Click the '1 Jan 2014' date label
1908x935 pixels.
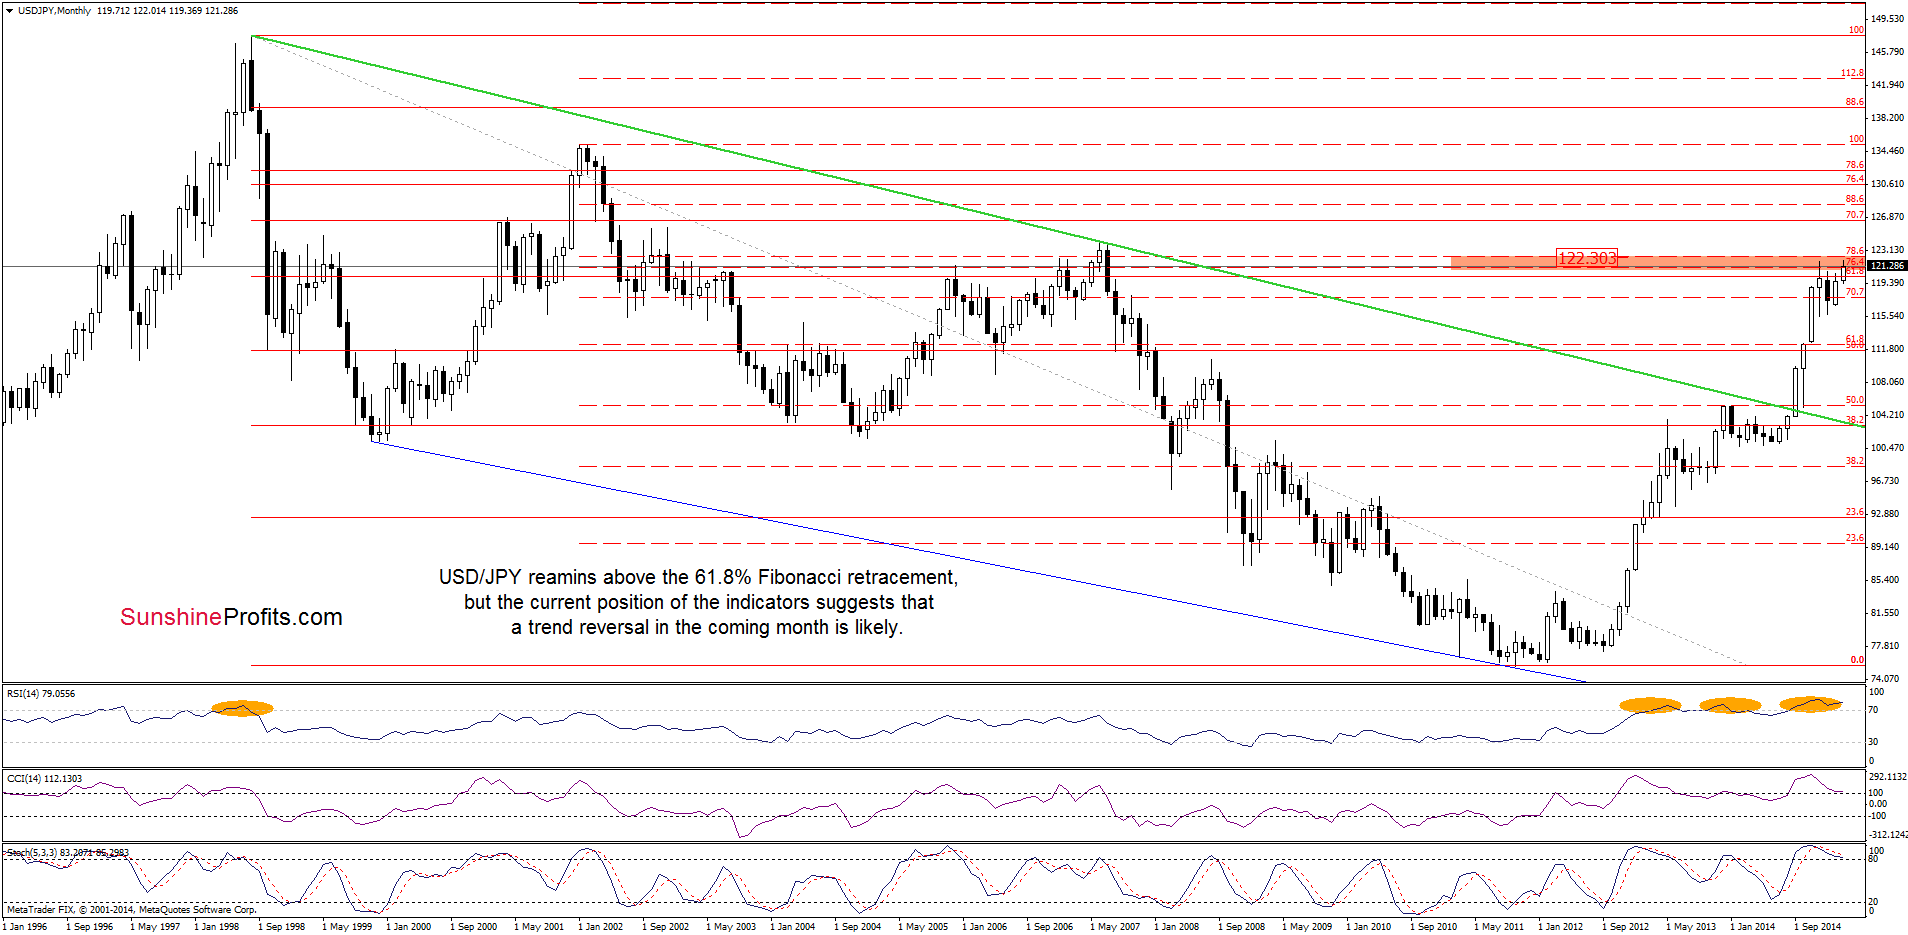(x=1754, y=927)
